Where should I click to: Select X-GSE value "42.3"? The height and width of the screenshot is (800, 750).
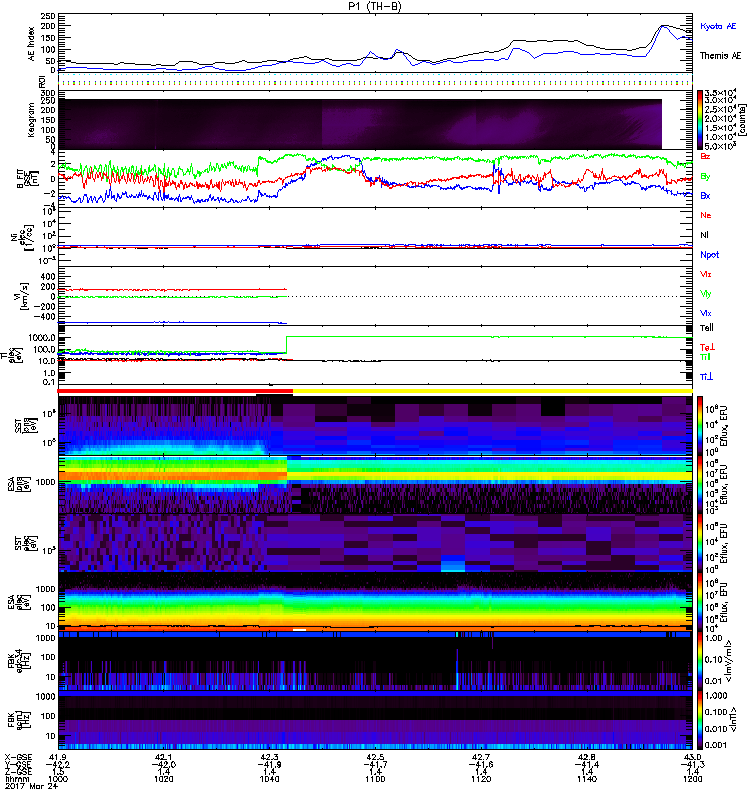269,757
